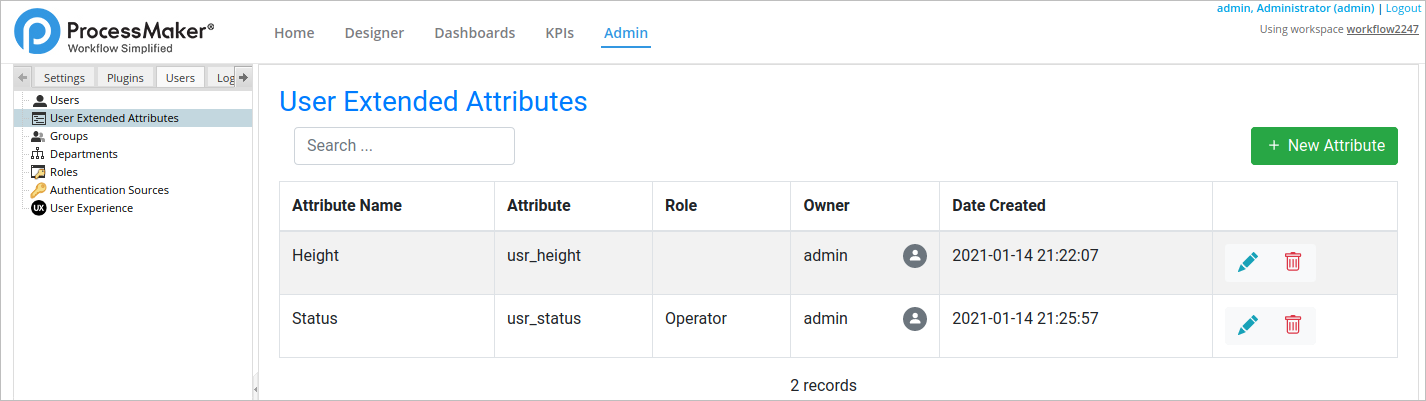Screen dimensions: 1426x401
Task: Click the Logout link
Action: click(x=1403, y=8)
